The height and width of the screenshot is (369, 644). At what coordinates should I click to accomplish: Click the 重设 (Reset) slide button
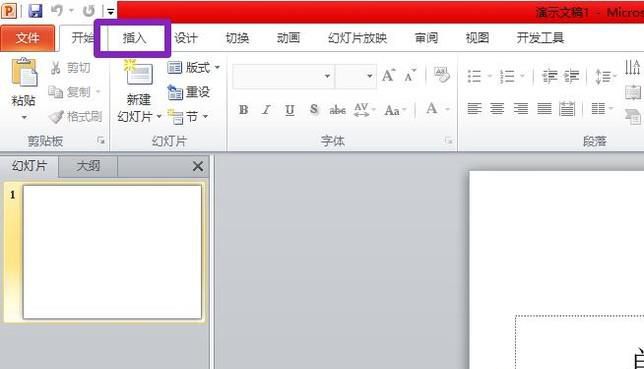(x=189, y=92)
